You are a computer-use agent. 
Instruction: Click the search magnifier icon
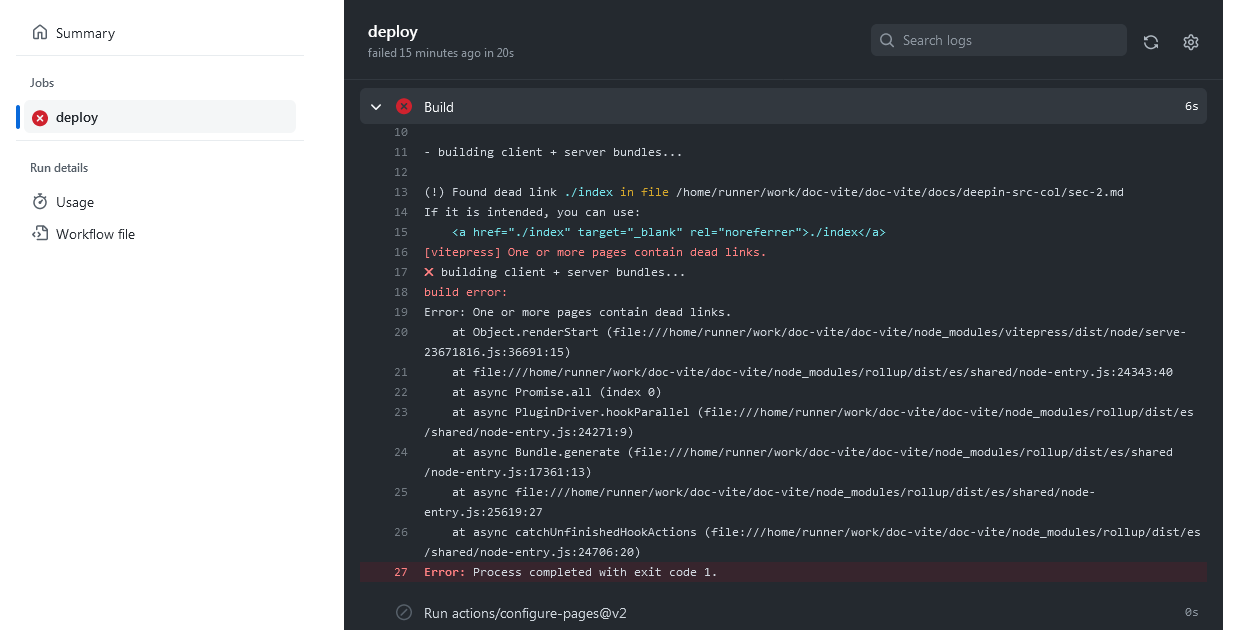pyautogui.click(x=887, y=41)
